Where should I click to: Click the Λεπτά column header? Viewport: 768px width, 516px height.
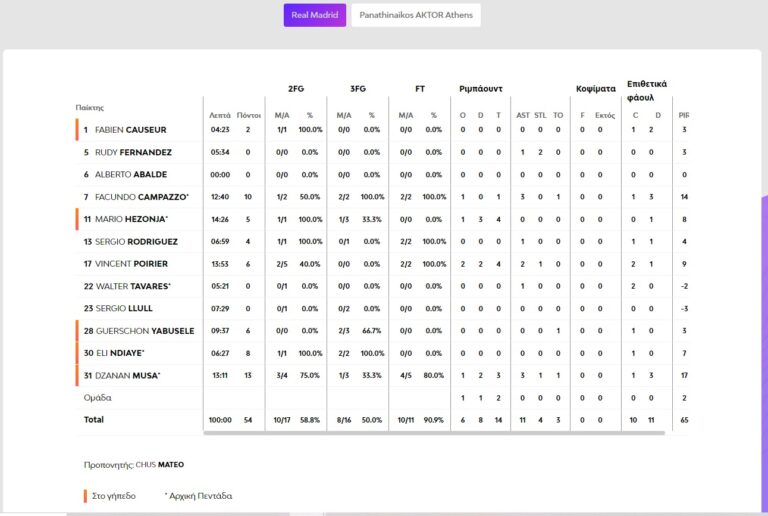point(220,115)
